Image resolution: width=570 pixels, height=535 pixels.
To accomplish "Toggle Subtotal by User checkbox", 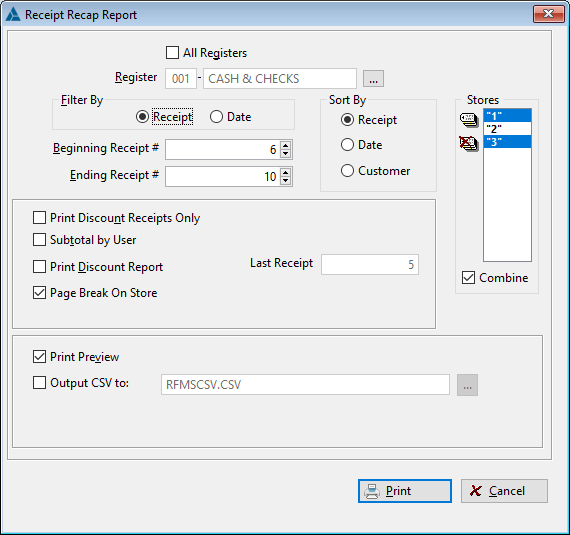I will [39, 240].
